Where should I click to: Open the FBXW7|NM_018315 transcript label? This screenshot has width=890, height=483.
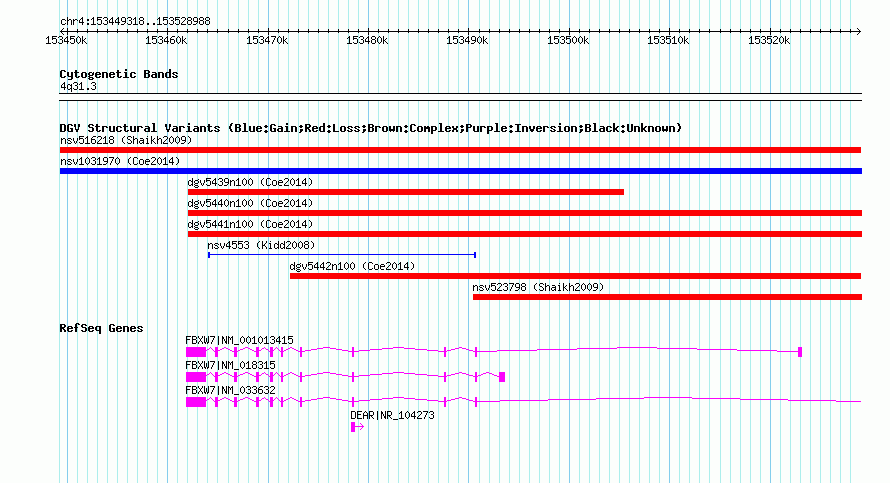(230, 365)
